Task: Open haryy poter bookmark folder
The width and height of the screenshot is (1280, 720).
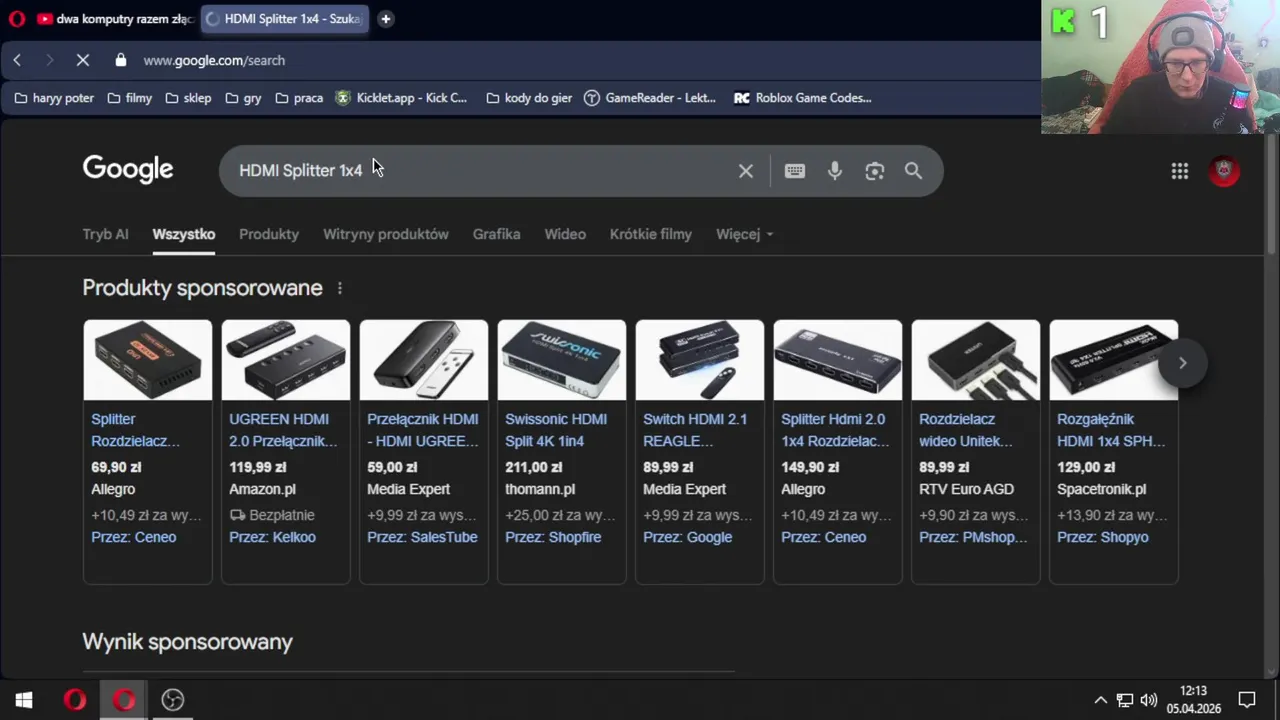Action: [x=54, y=98]
